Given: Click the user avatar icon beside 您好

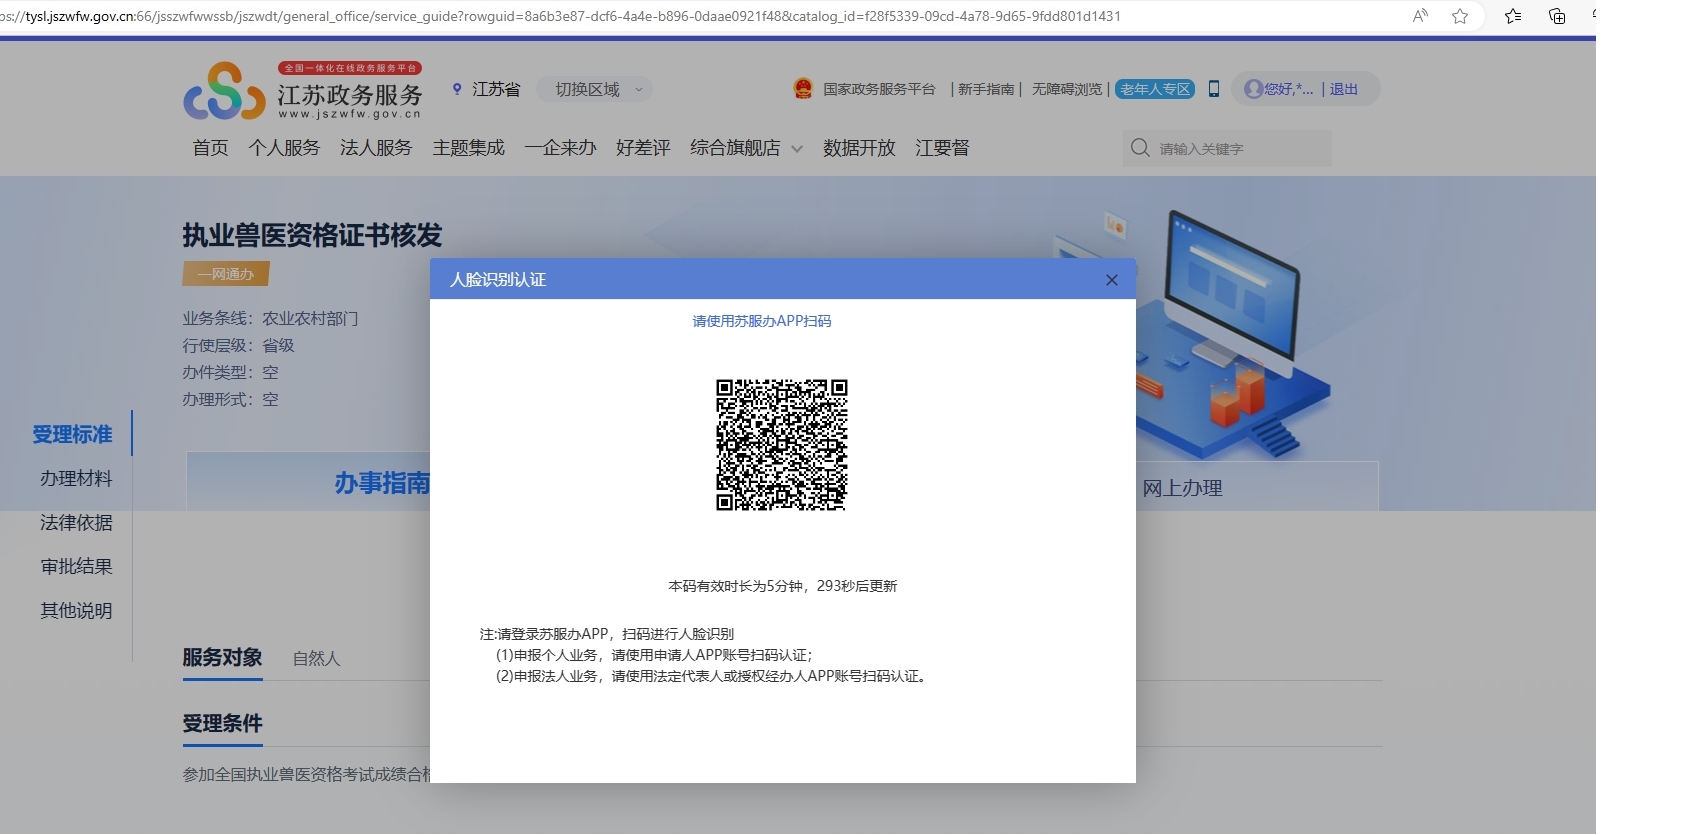Looking at the screenshot, I should click(x=1253, y=89).
